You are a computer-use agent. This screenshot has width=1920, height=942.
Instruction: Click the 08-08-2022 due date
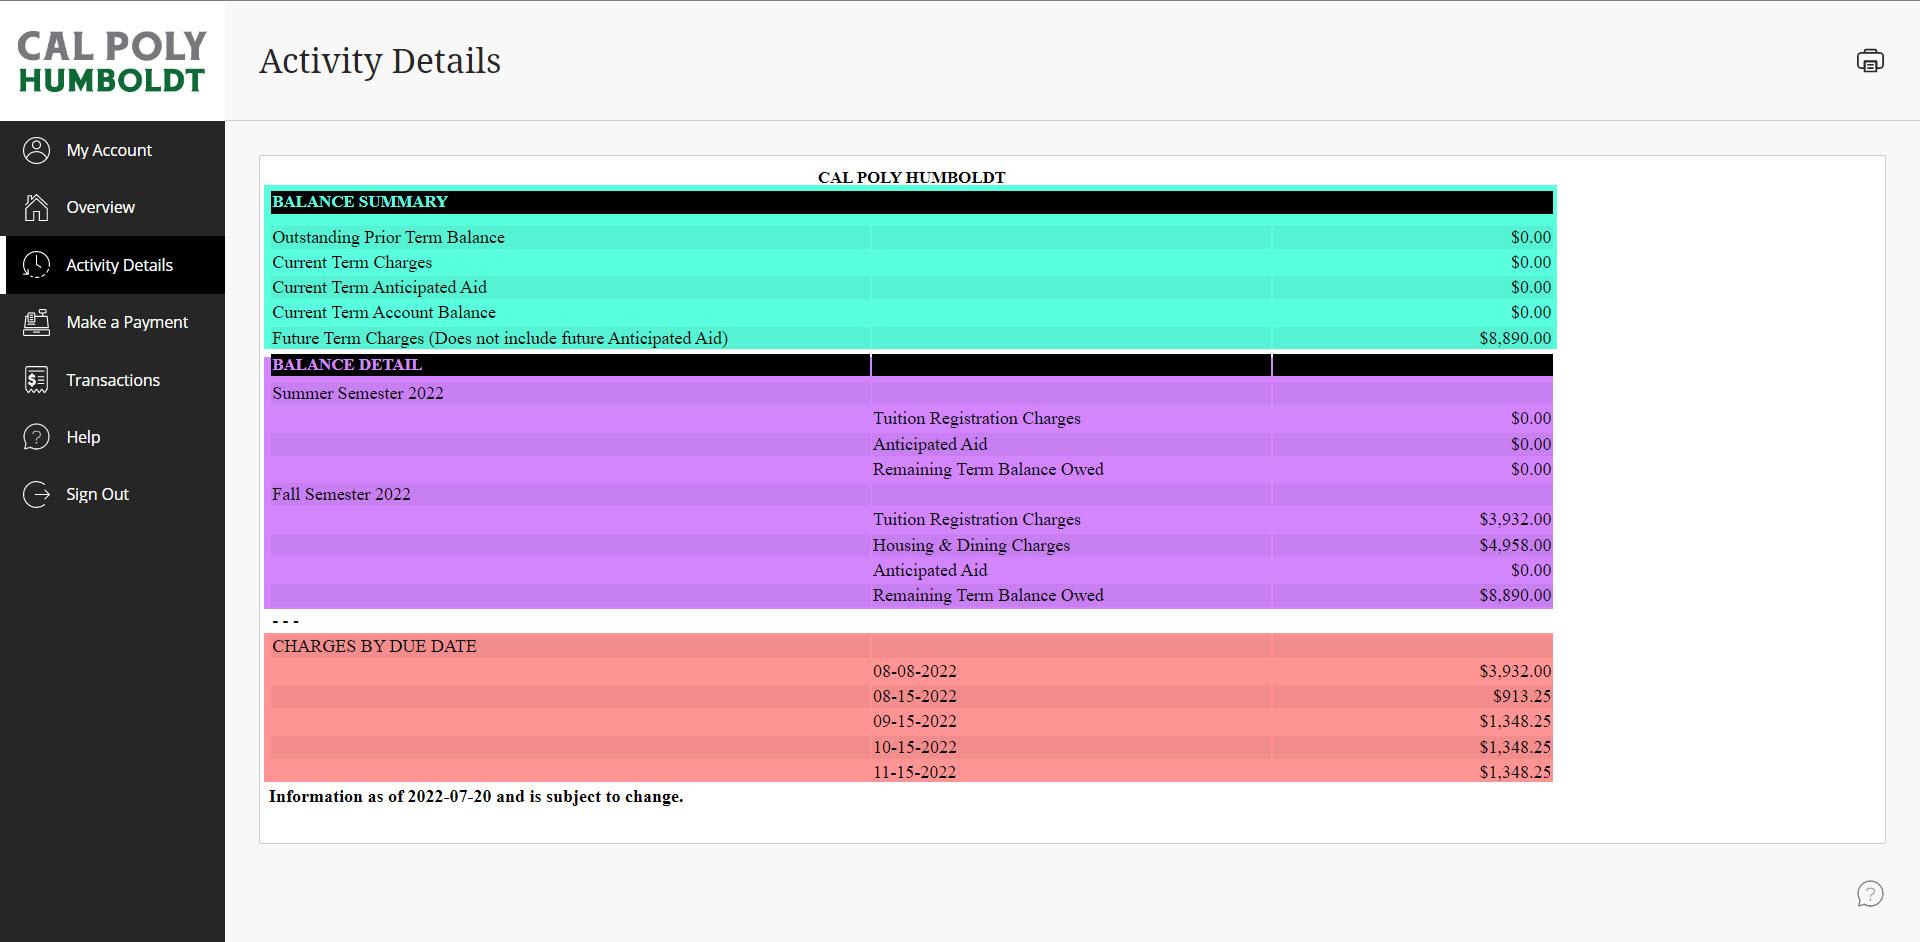pos(914,671)
